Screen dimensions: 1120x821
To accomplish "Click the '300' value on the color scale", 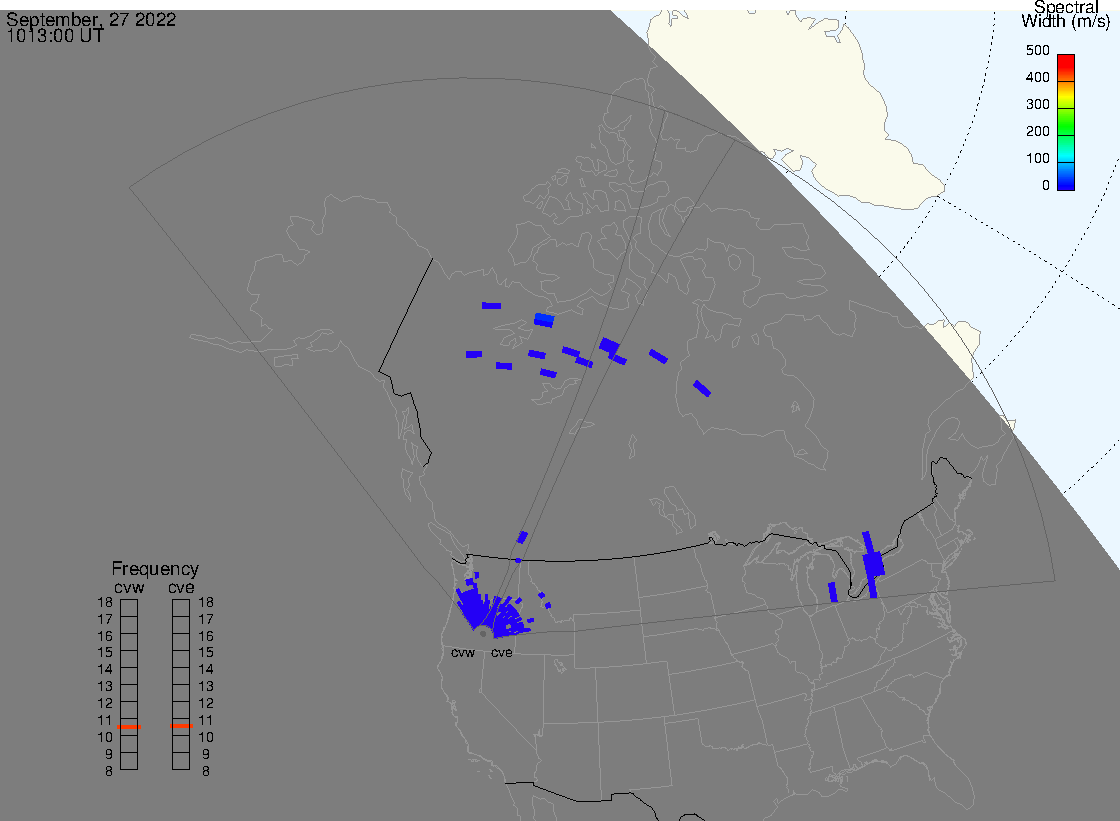I will tap(1037, 104).
